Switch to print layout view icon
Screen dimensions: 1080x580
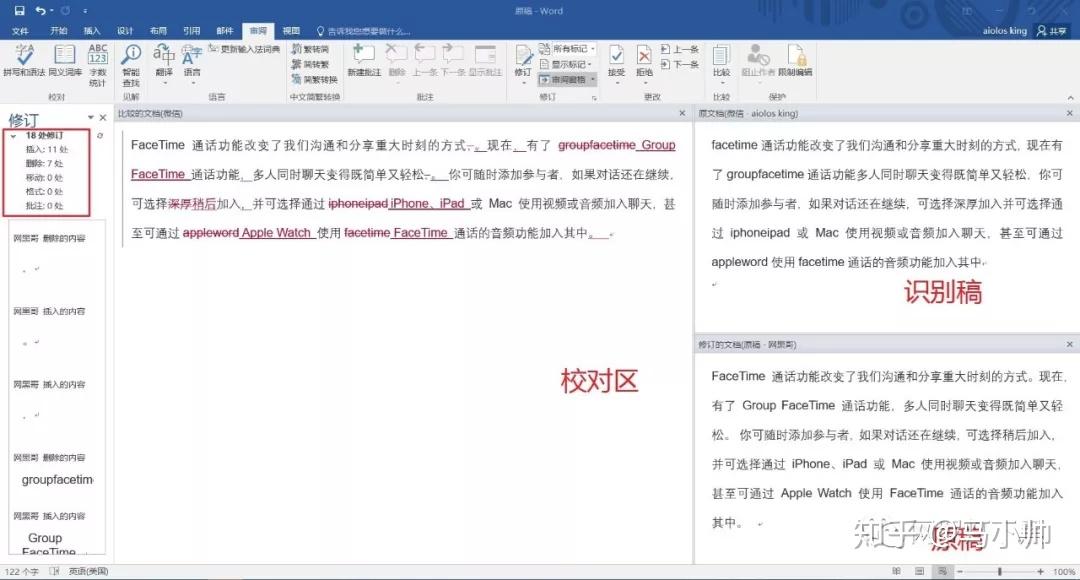(920, 571)
